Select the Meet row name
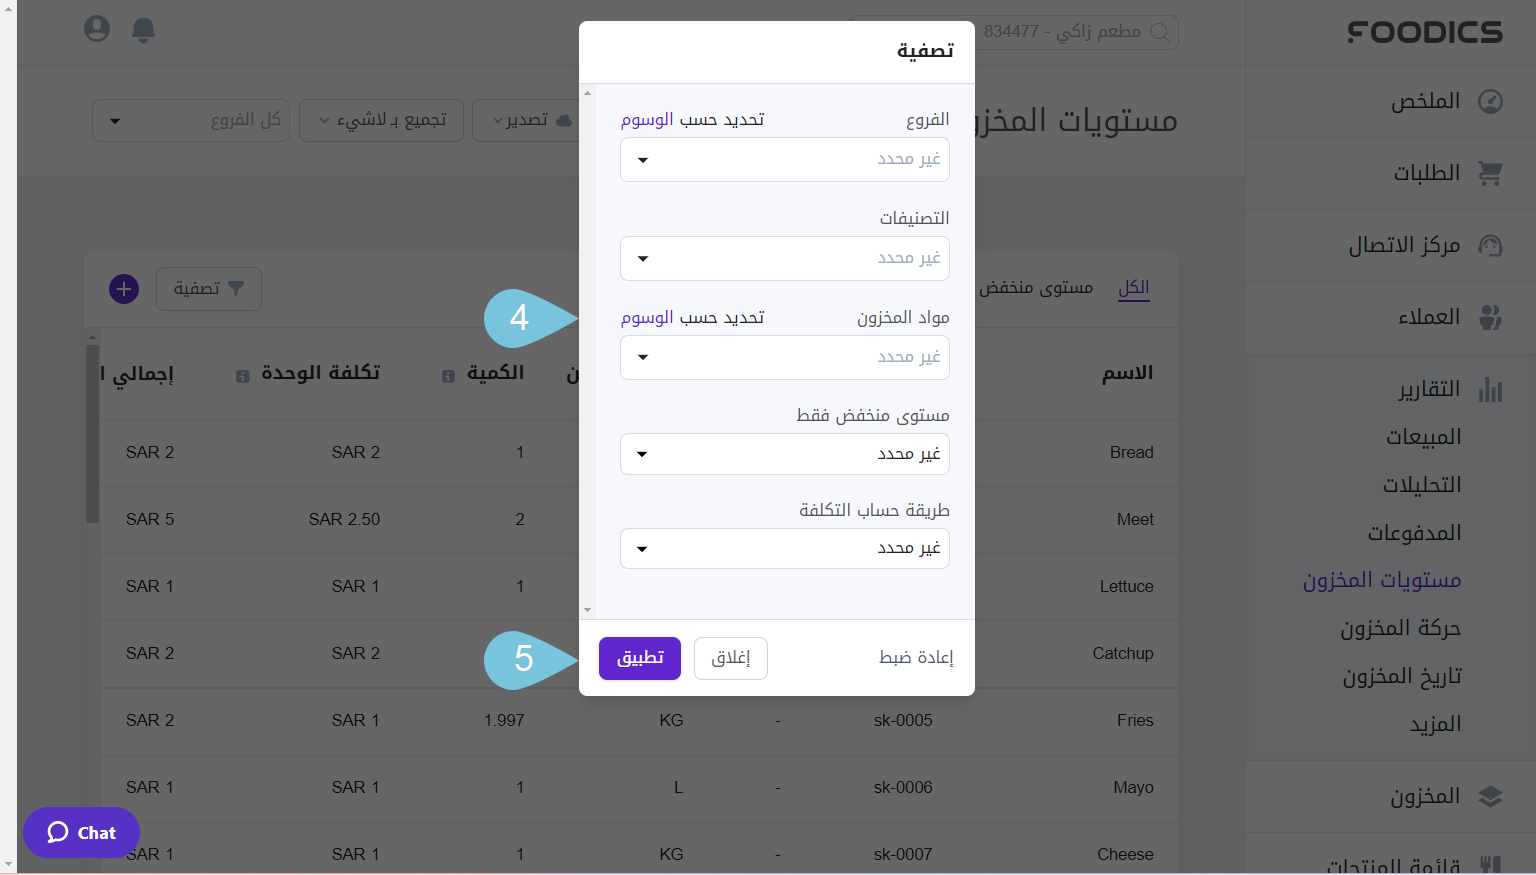 pyautogui.click(x=1135, y=520)
